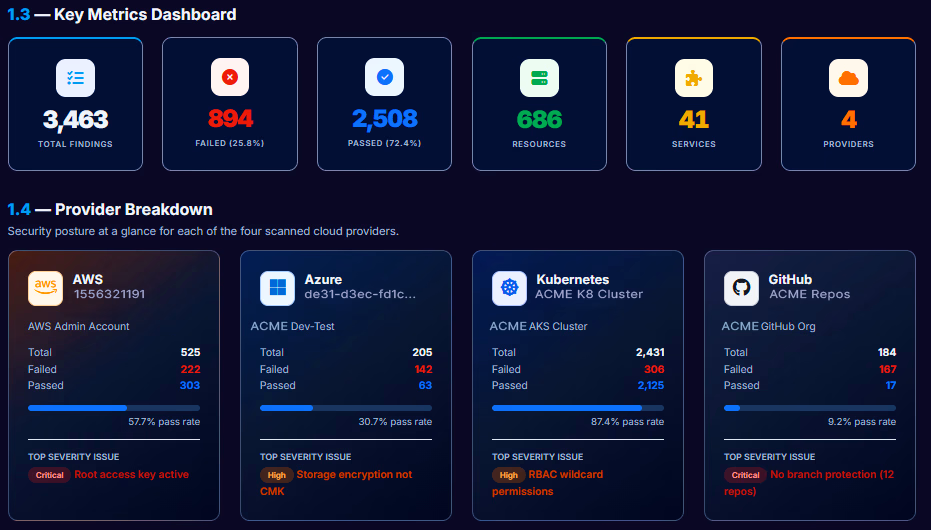The image size is (931, 530).
Task: Click the Kubernetes pass rate progress bar
Action: tap(578, 408)
